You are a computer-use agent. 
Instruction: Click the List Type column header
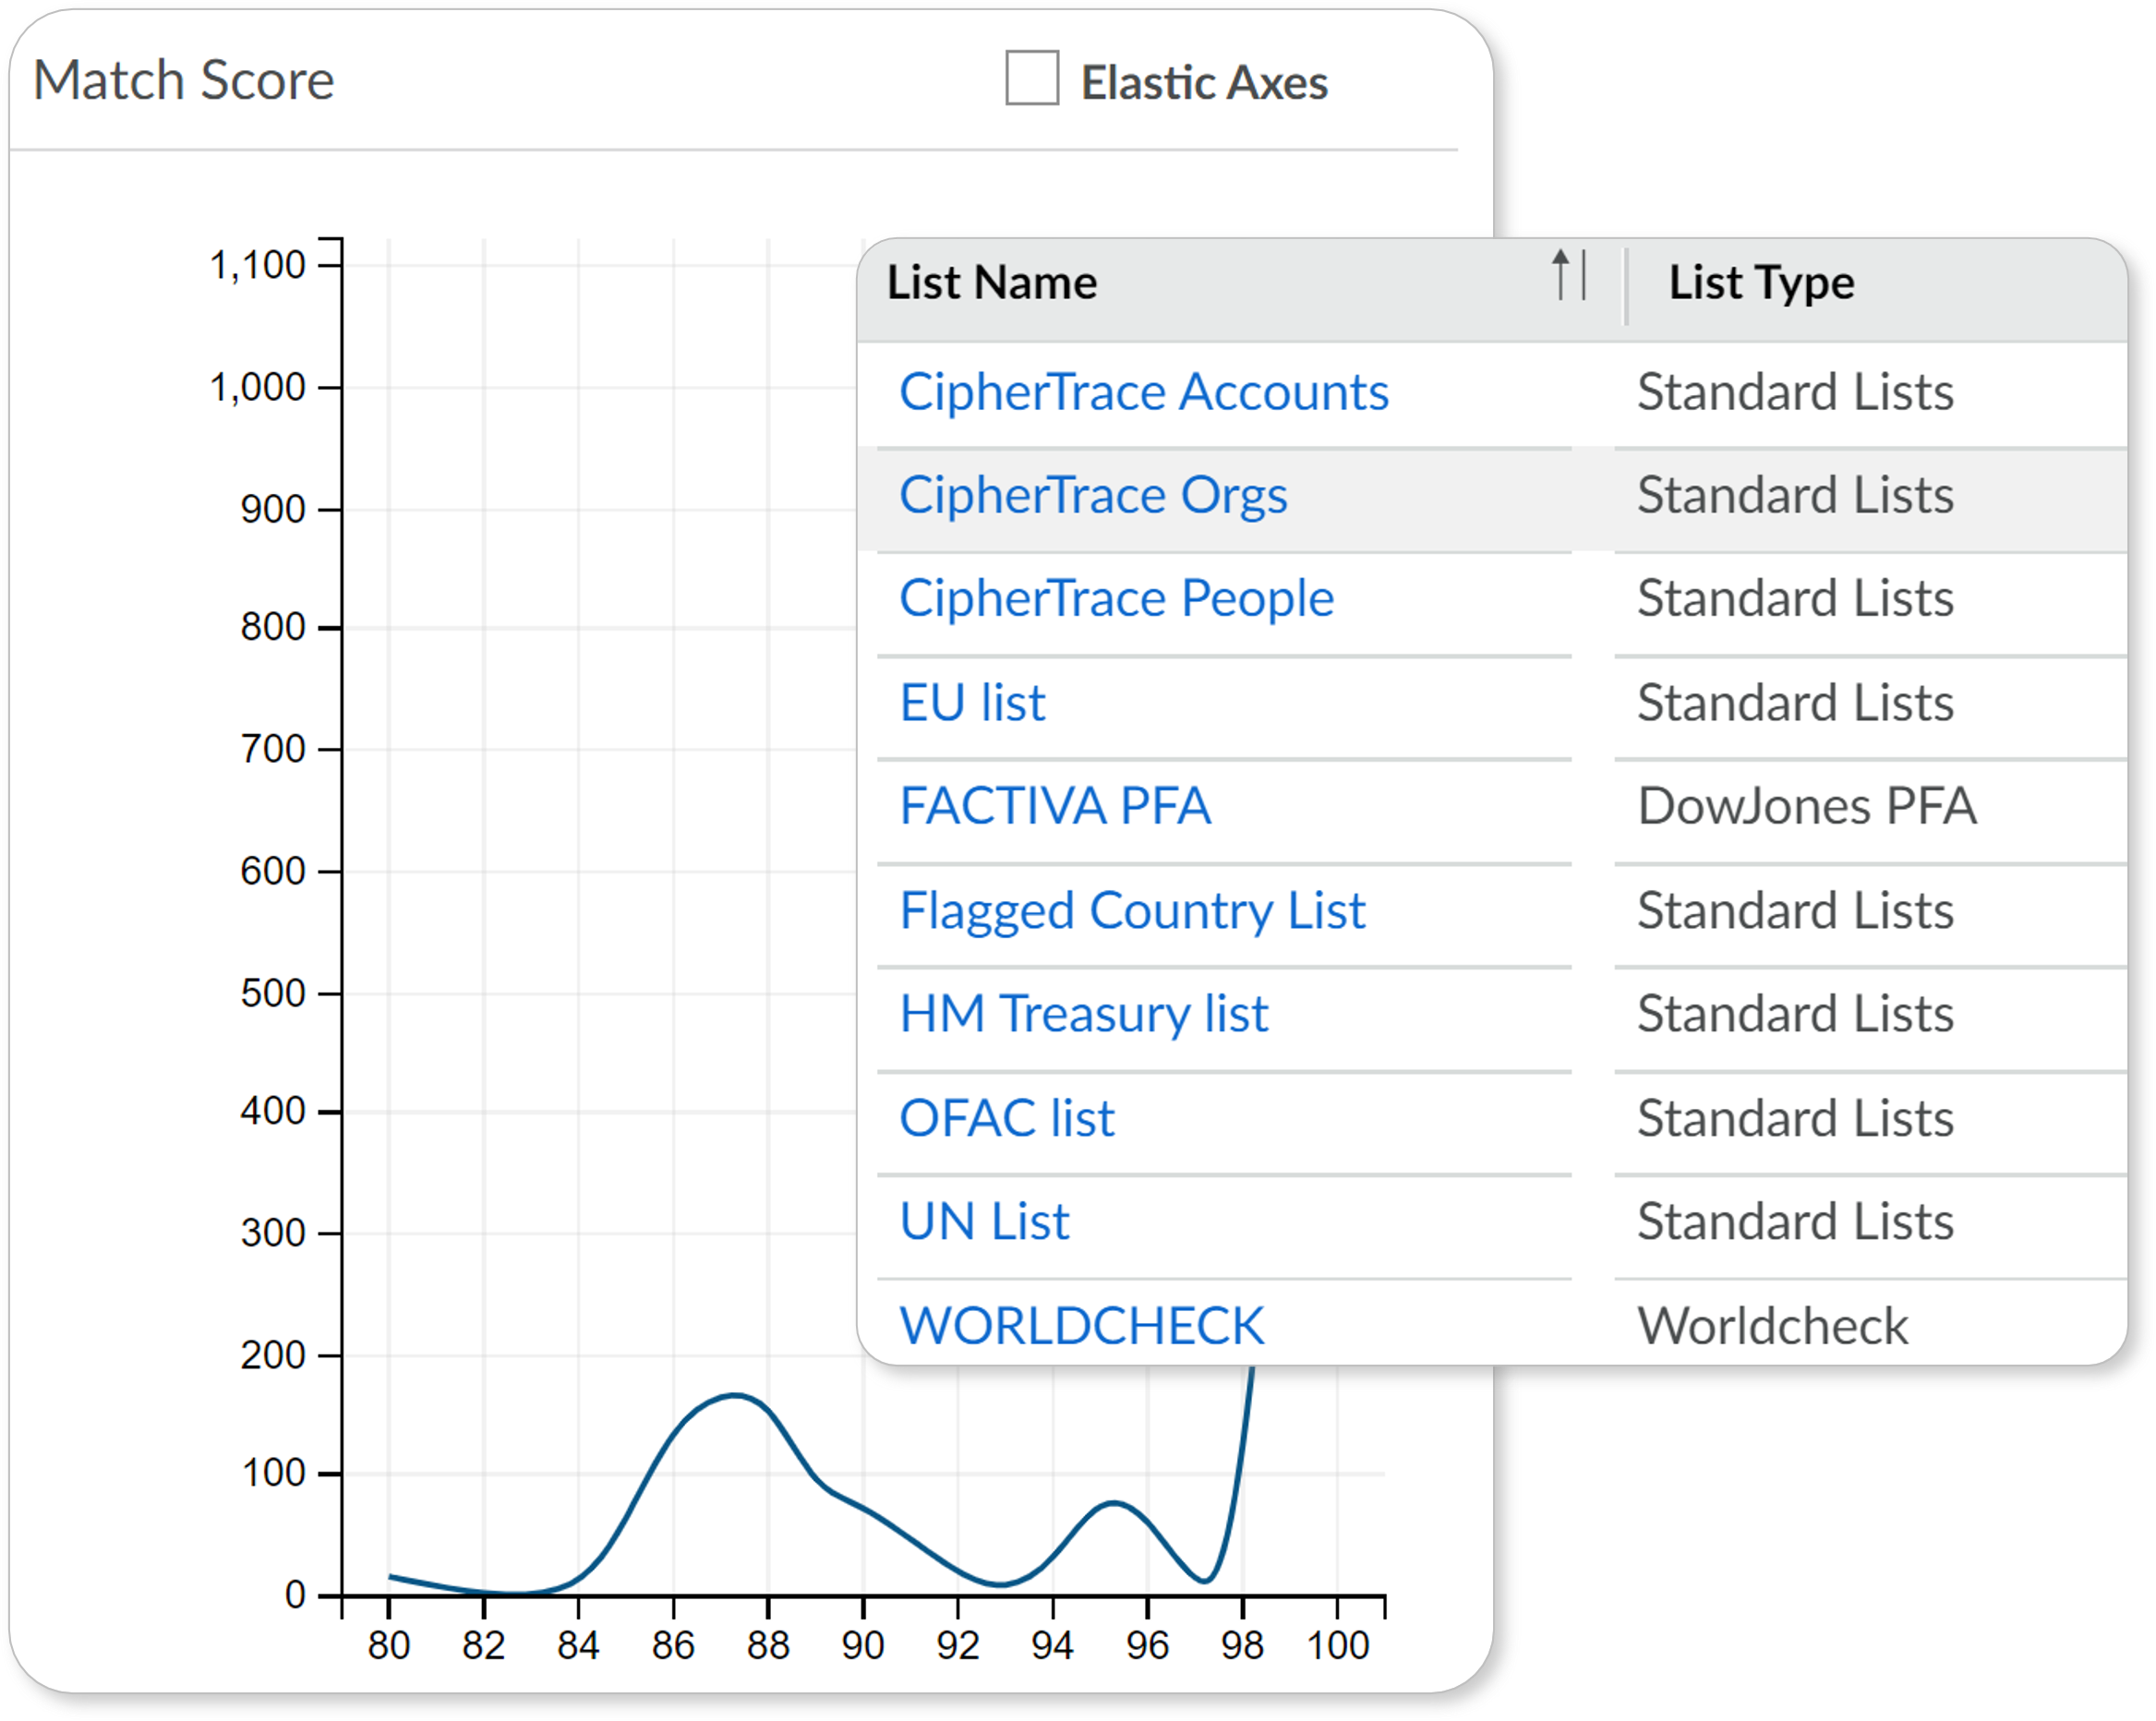pyautogui.click(x=1761, y=282)
